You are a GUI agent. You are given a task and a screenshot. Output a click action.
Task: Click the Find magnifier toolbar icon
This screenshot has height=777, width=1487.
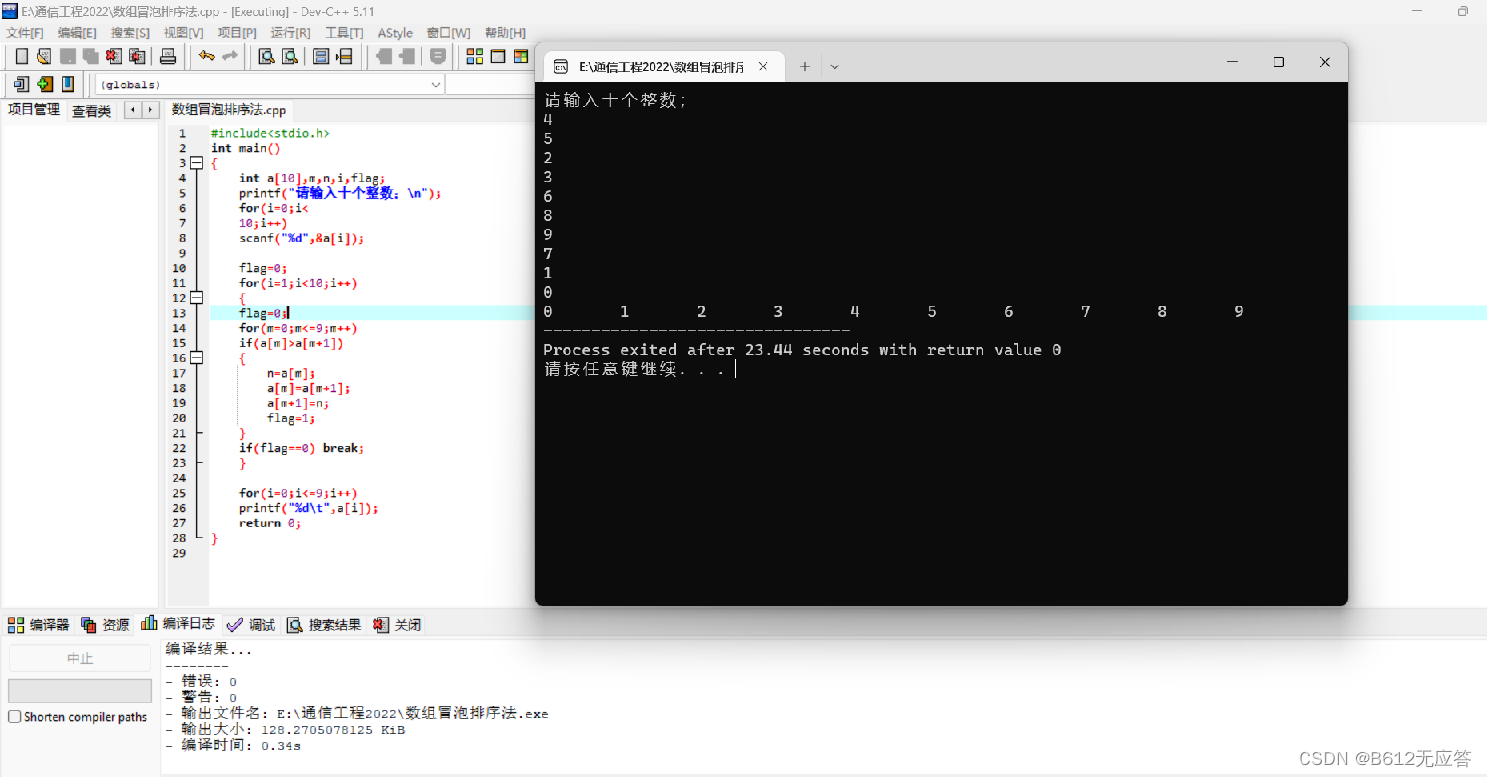[267, 56]
